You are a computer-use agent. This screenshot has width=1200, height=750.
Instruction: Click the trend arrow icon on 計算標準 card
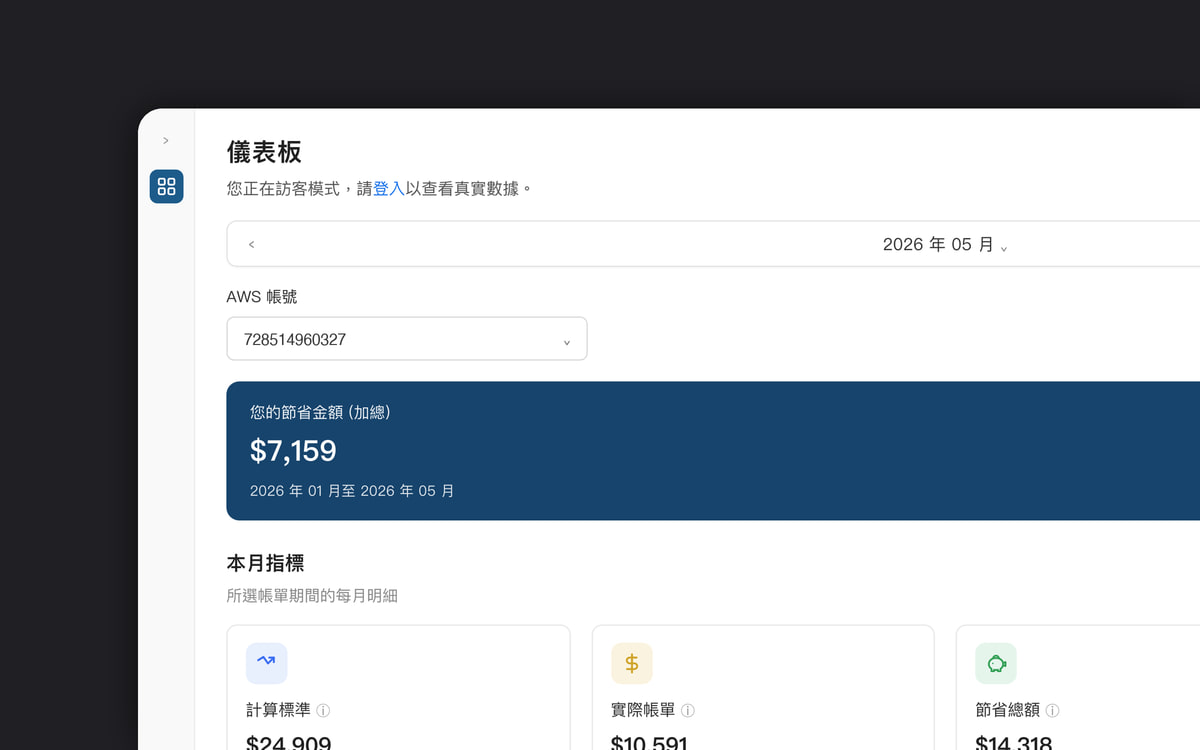click(266, 663)
